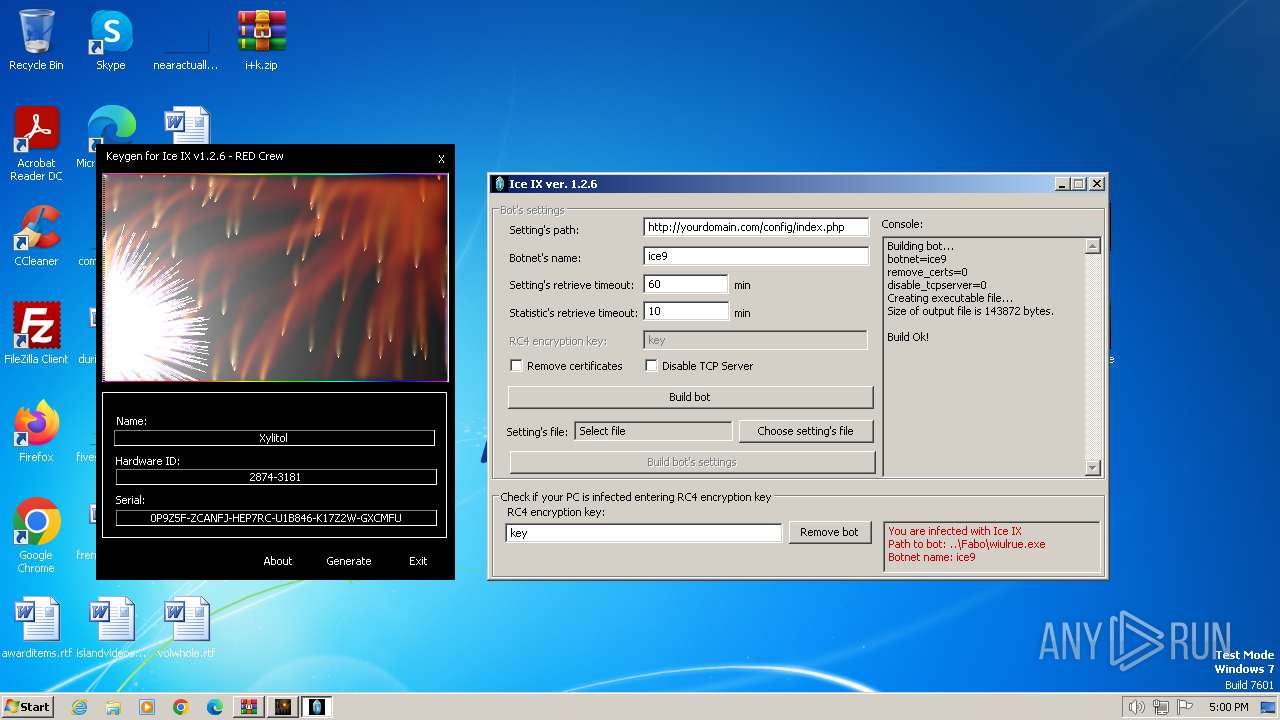Click Setting's retrieve timeout field
This screenshot has width=1280, height=720.
pyautogui.click(x=686, y=284)
